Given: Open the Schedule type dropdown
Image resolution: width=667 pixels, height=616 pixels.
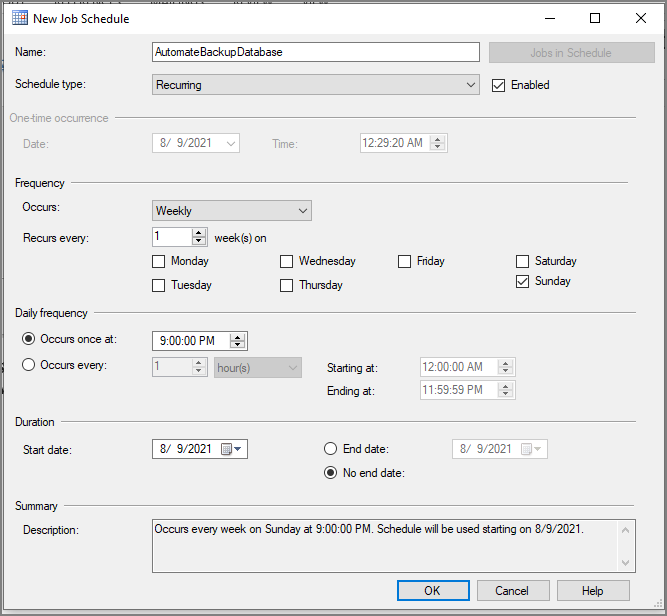Looking at the screenshot, I should [x=472, y=85].
